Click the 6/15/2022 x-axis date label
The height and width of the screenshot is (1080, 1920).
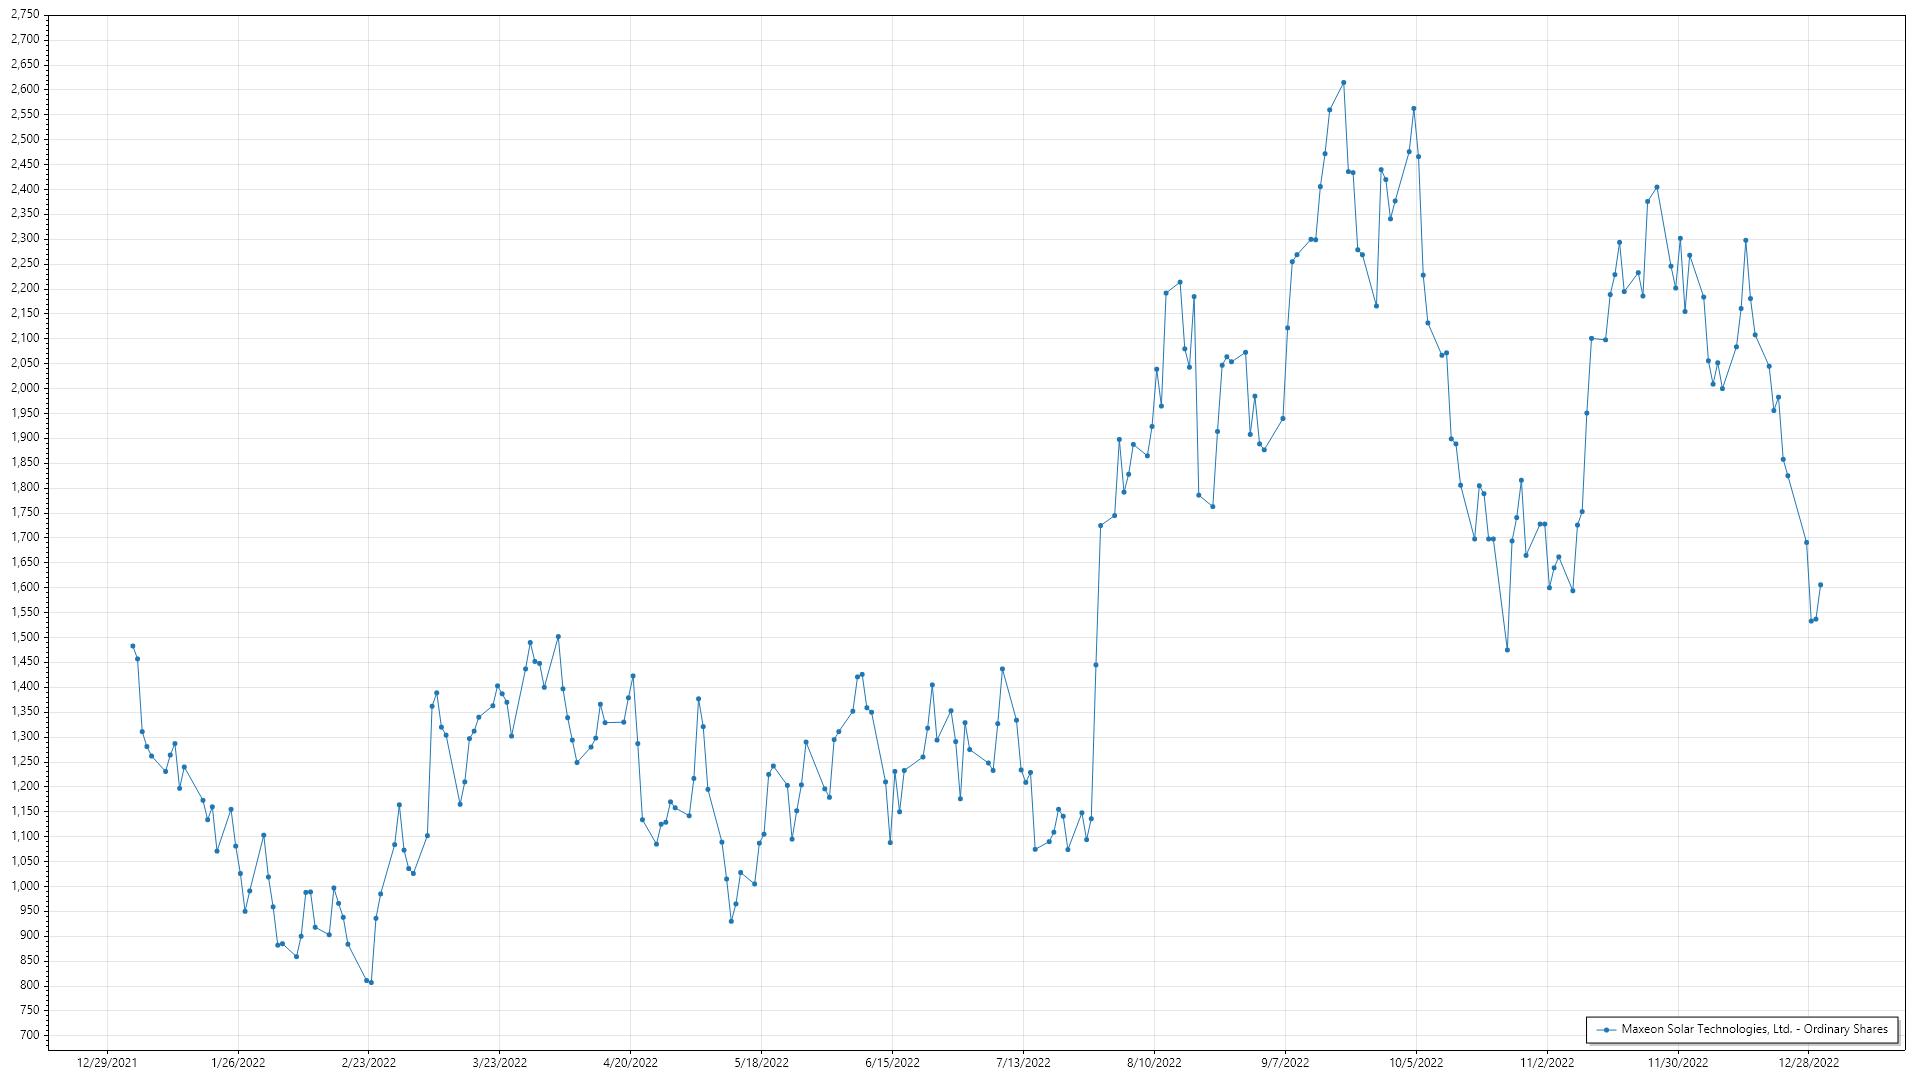point(892,1062)
